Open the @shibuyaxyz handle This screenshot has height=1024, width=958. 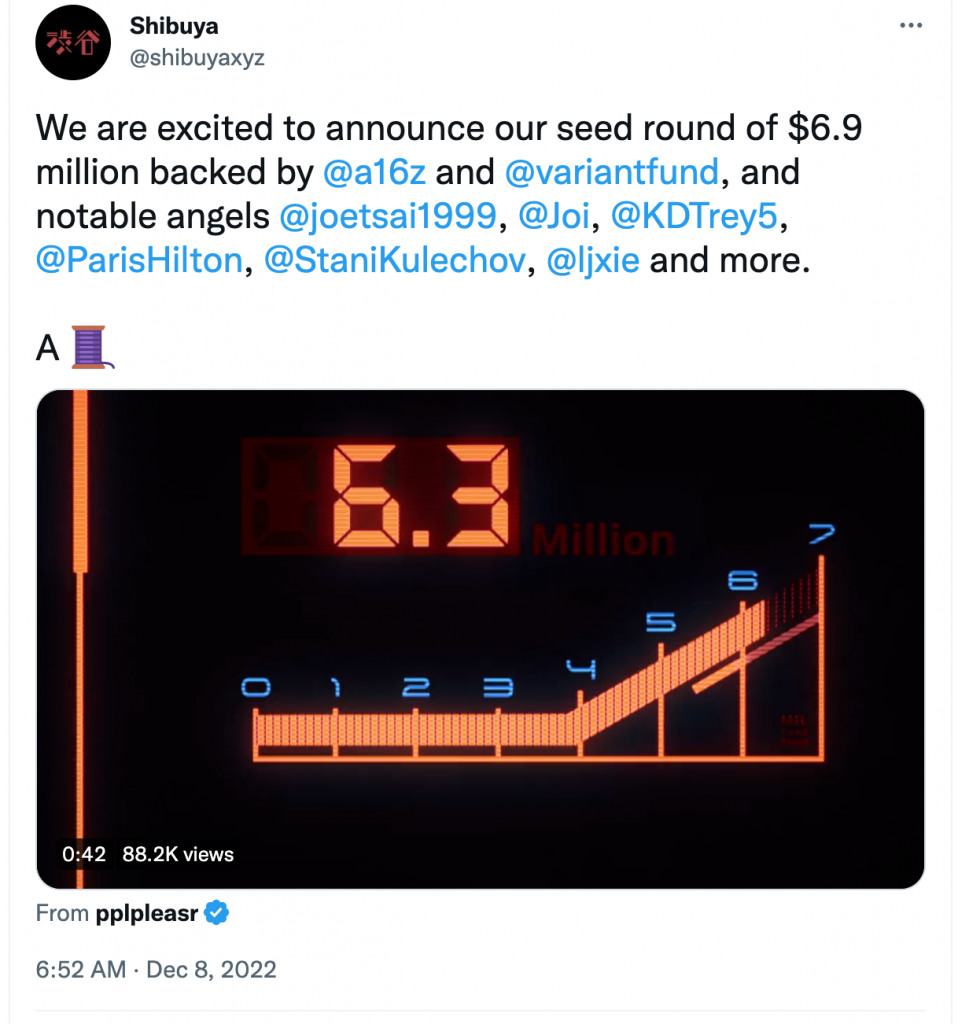click(x=197, y=58)
